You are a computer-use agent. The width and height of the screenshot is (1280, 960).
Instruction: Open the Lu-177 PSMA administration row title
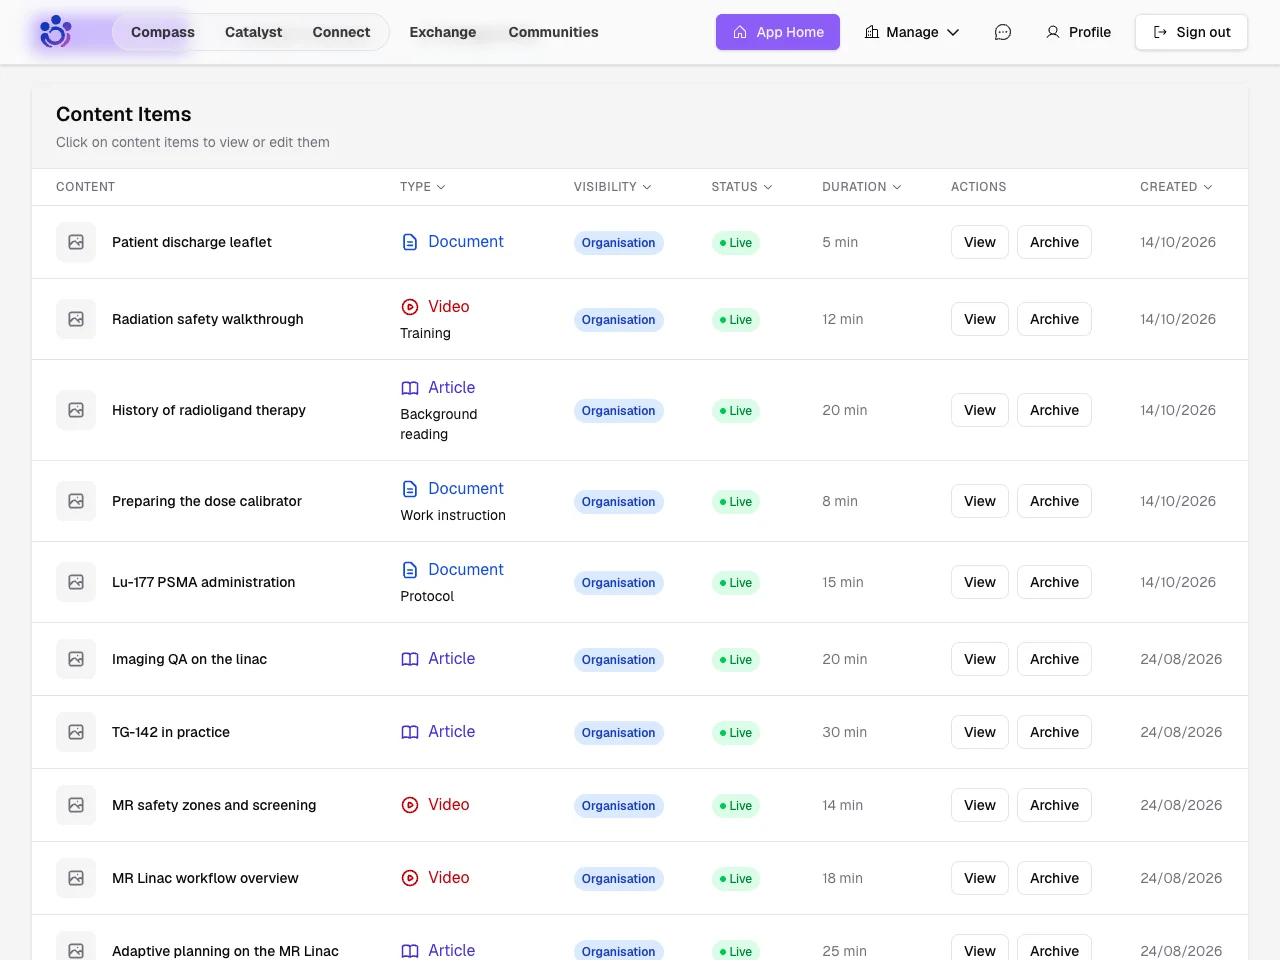click(203, 582)
